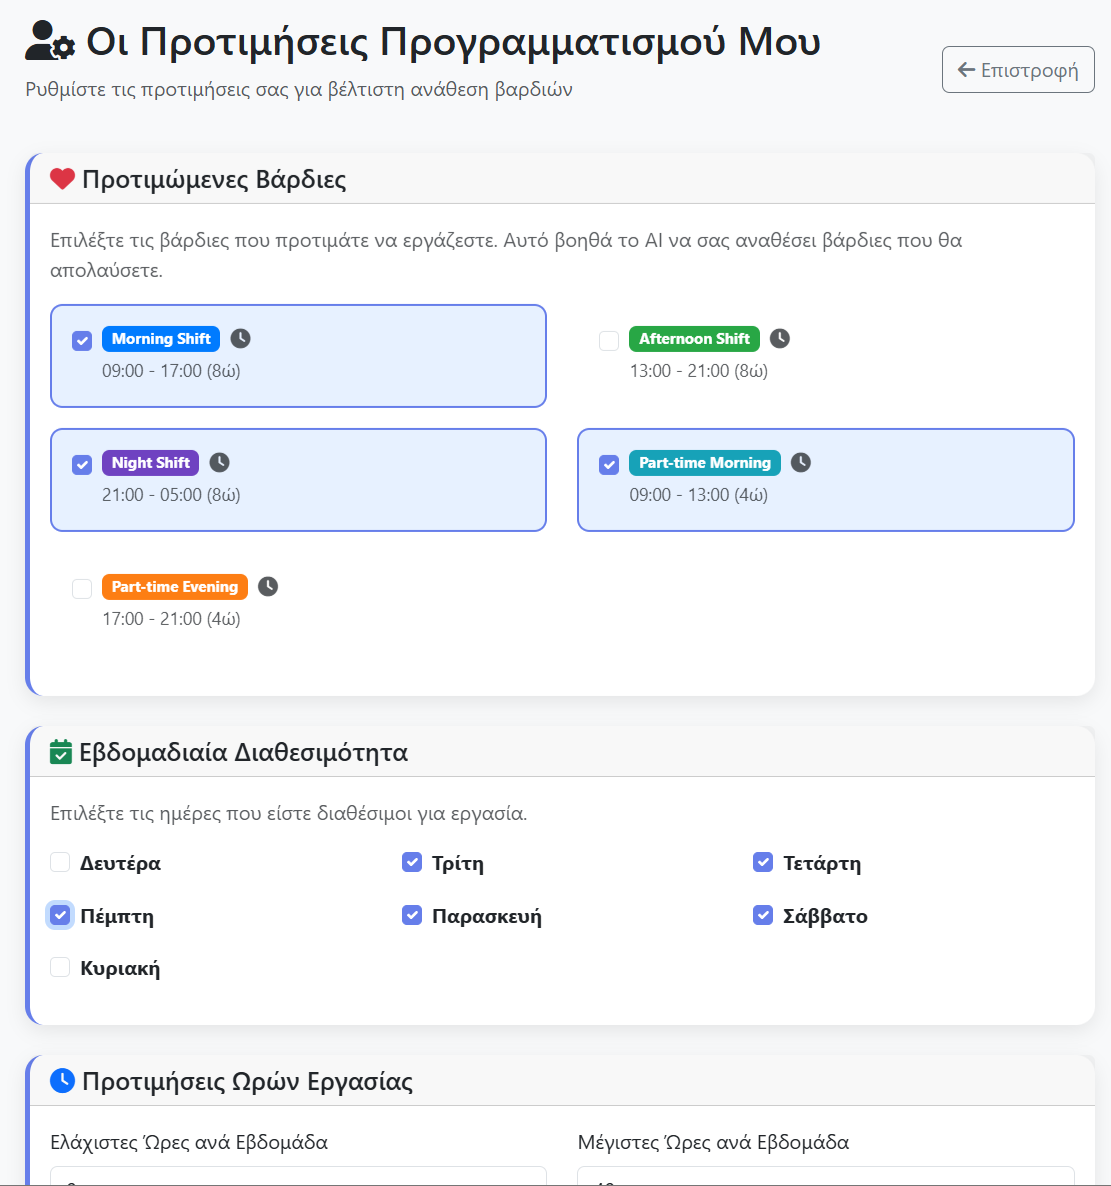The width and height of the screenshot is (1111, 1186).
Task: Select the Night Shift badge label
Action: pyautogui.click(x=151, y=463)
